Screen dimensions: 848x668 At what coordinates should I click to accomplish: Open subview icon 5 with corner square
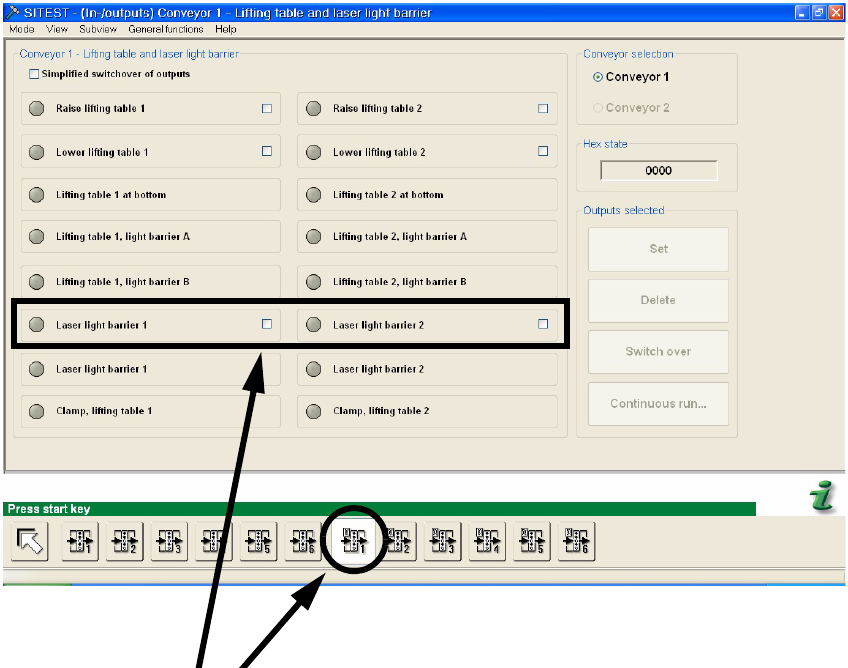(532, 541)
